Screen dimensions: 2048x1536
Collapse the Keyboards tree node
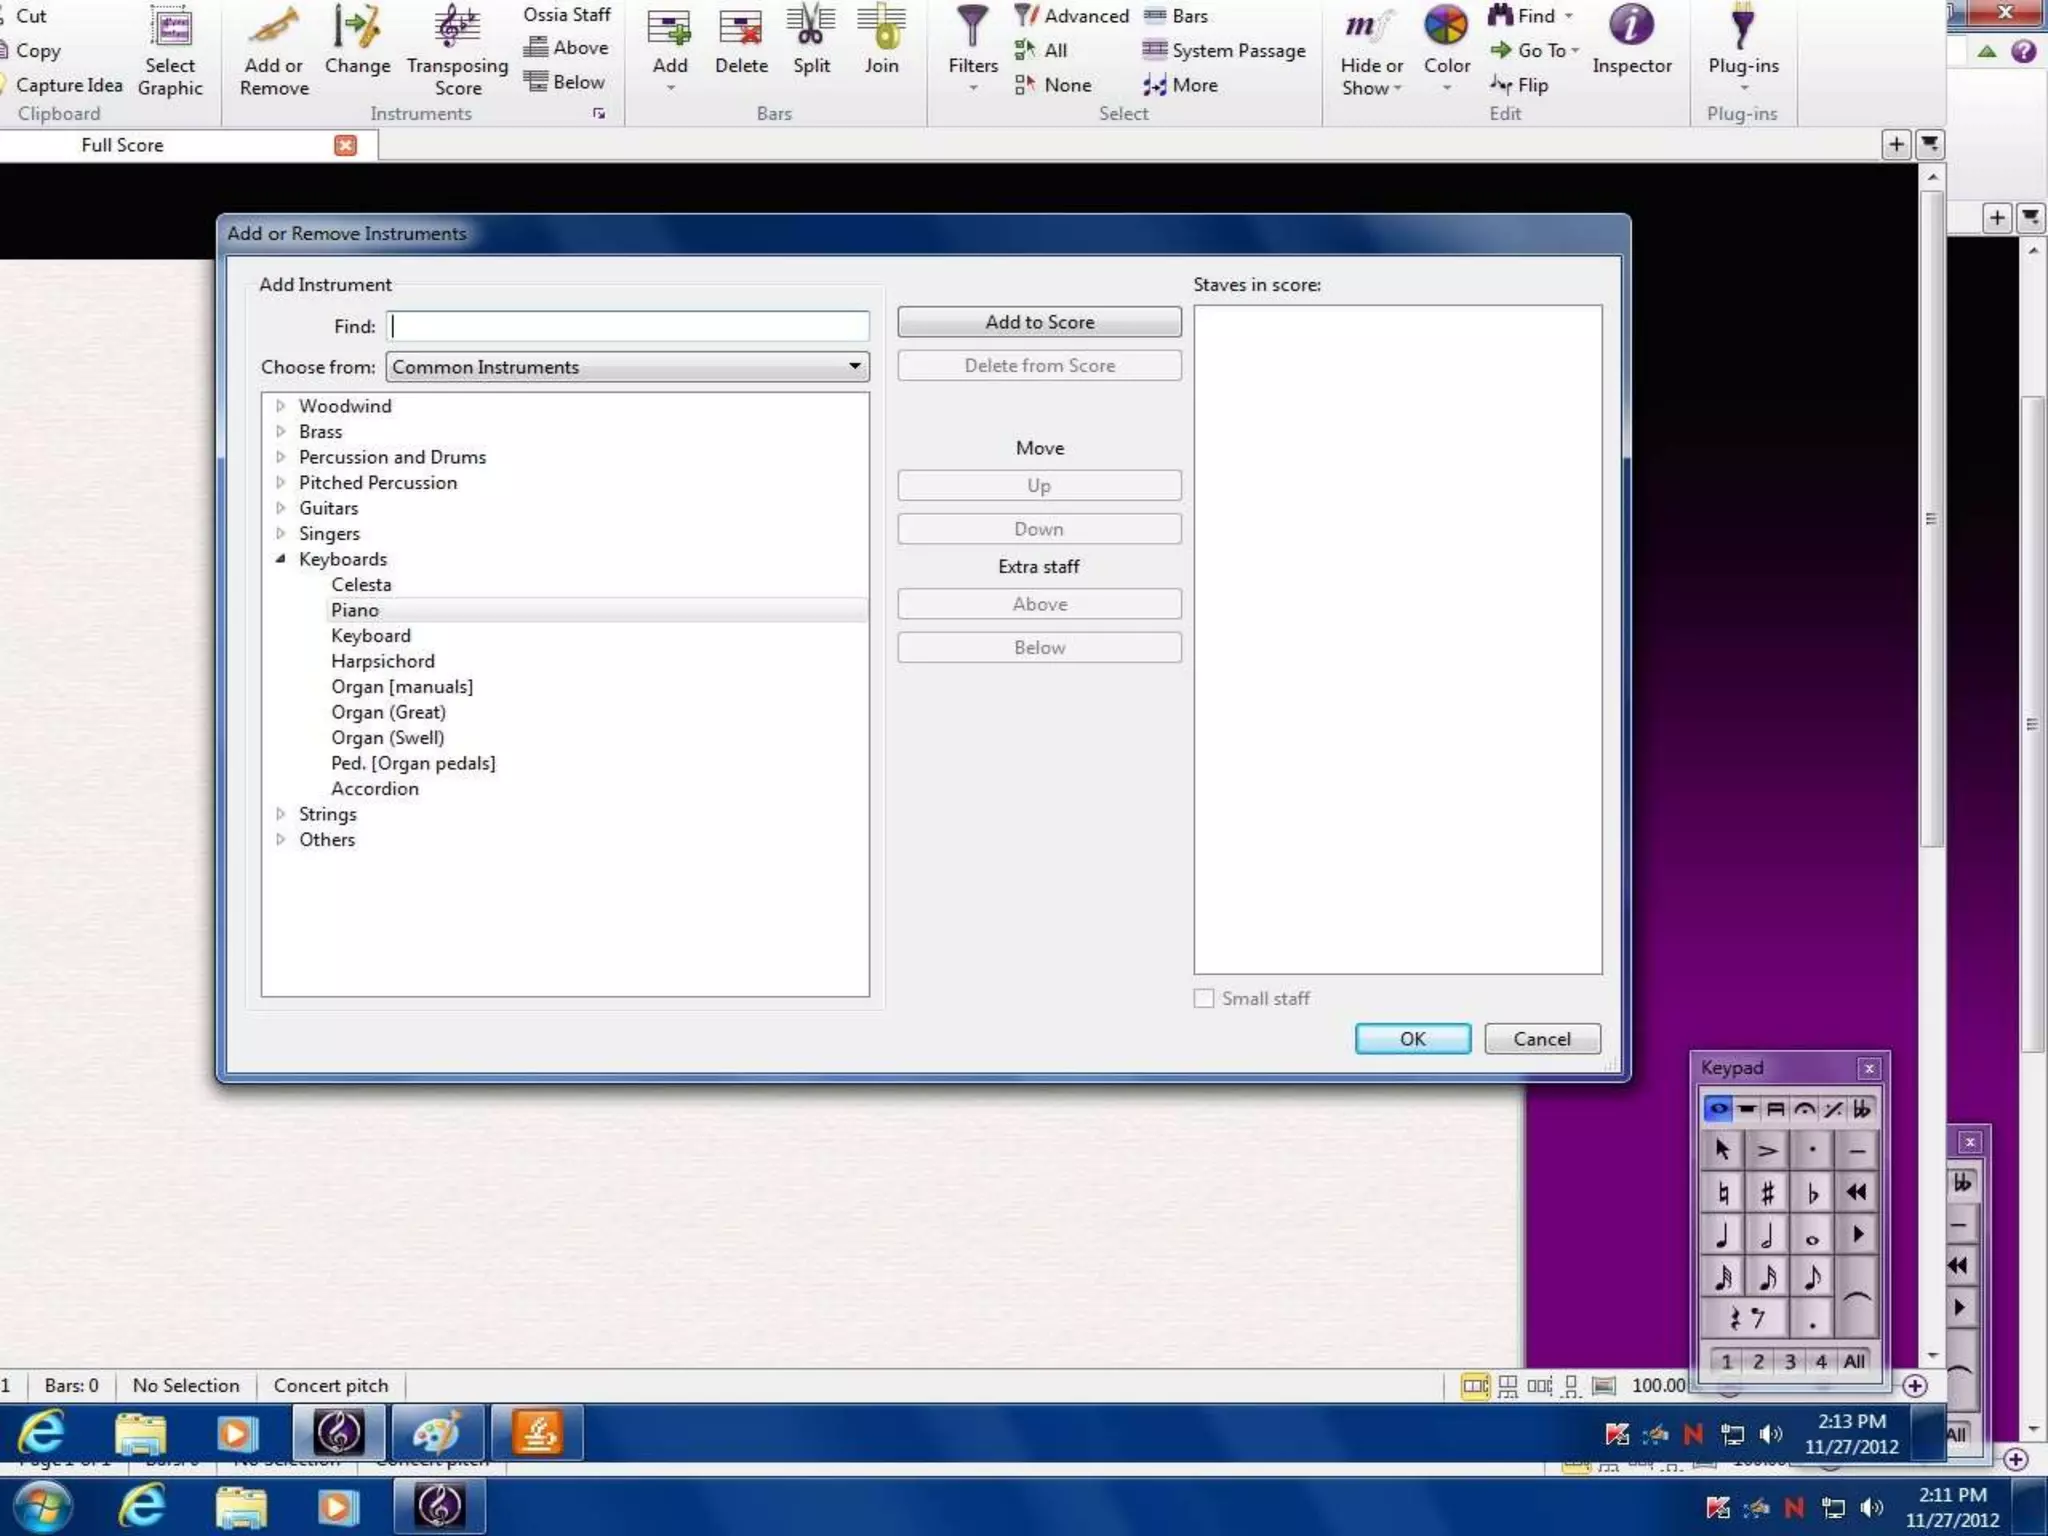coord(281,559)
